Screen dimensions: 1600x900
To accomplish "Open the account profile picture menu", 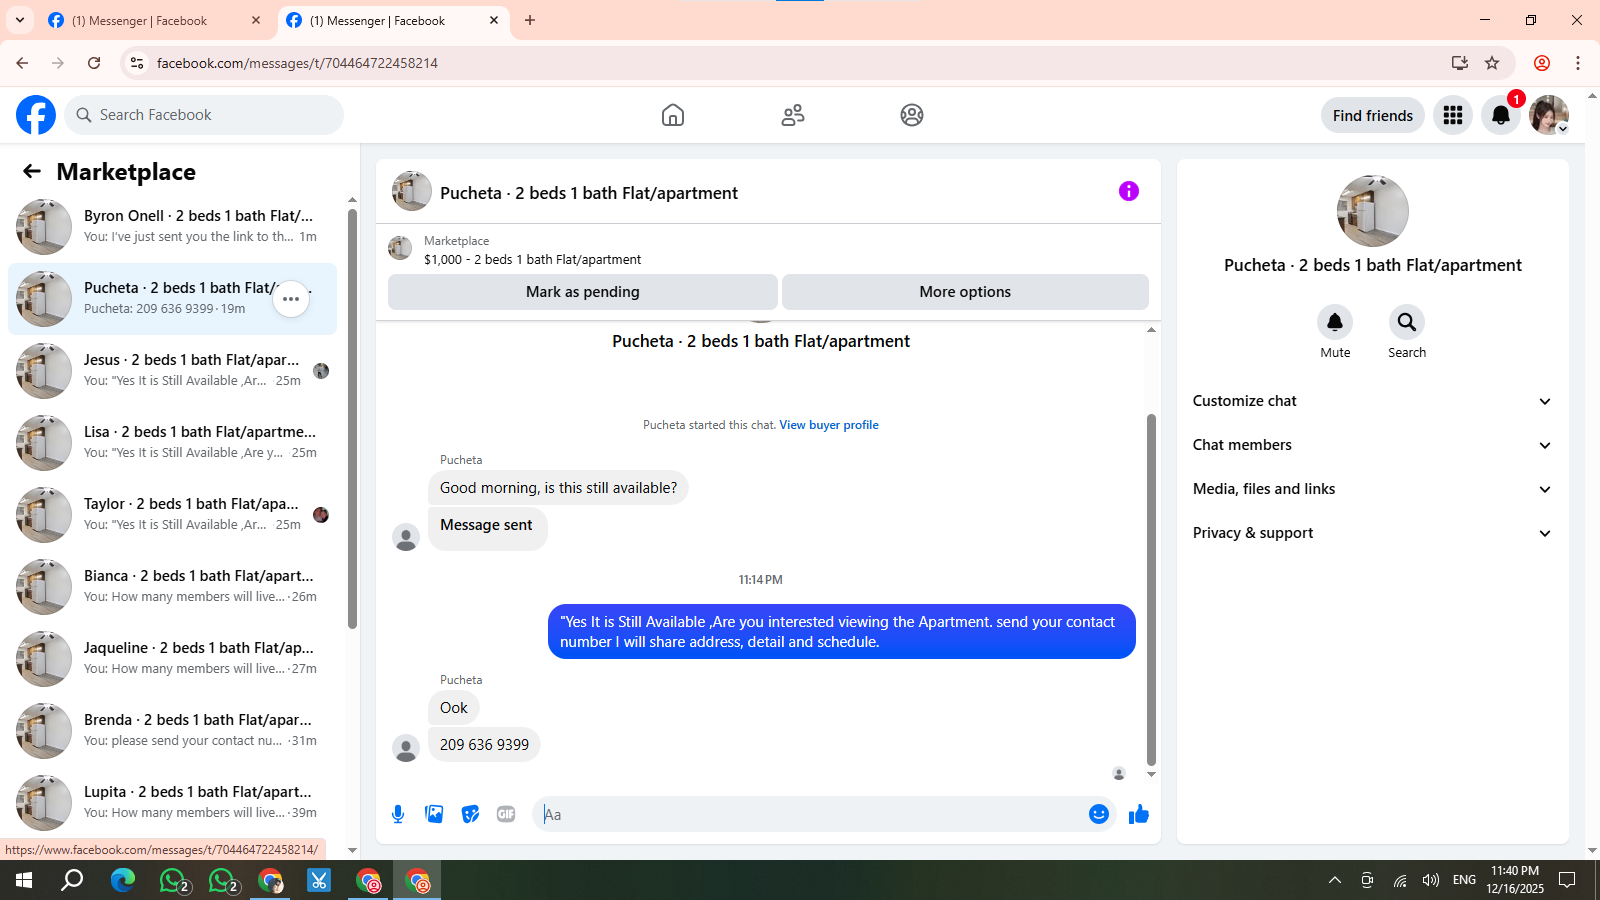I will point(1549,115).
